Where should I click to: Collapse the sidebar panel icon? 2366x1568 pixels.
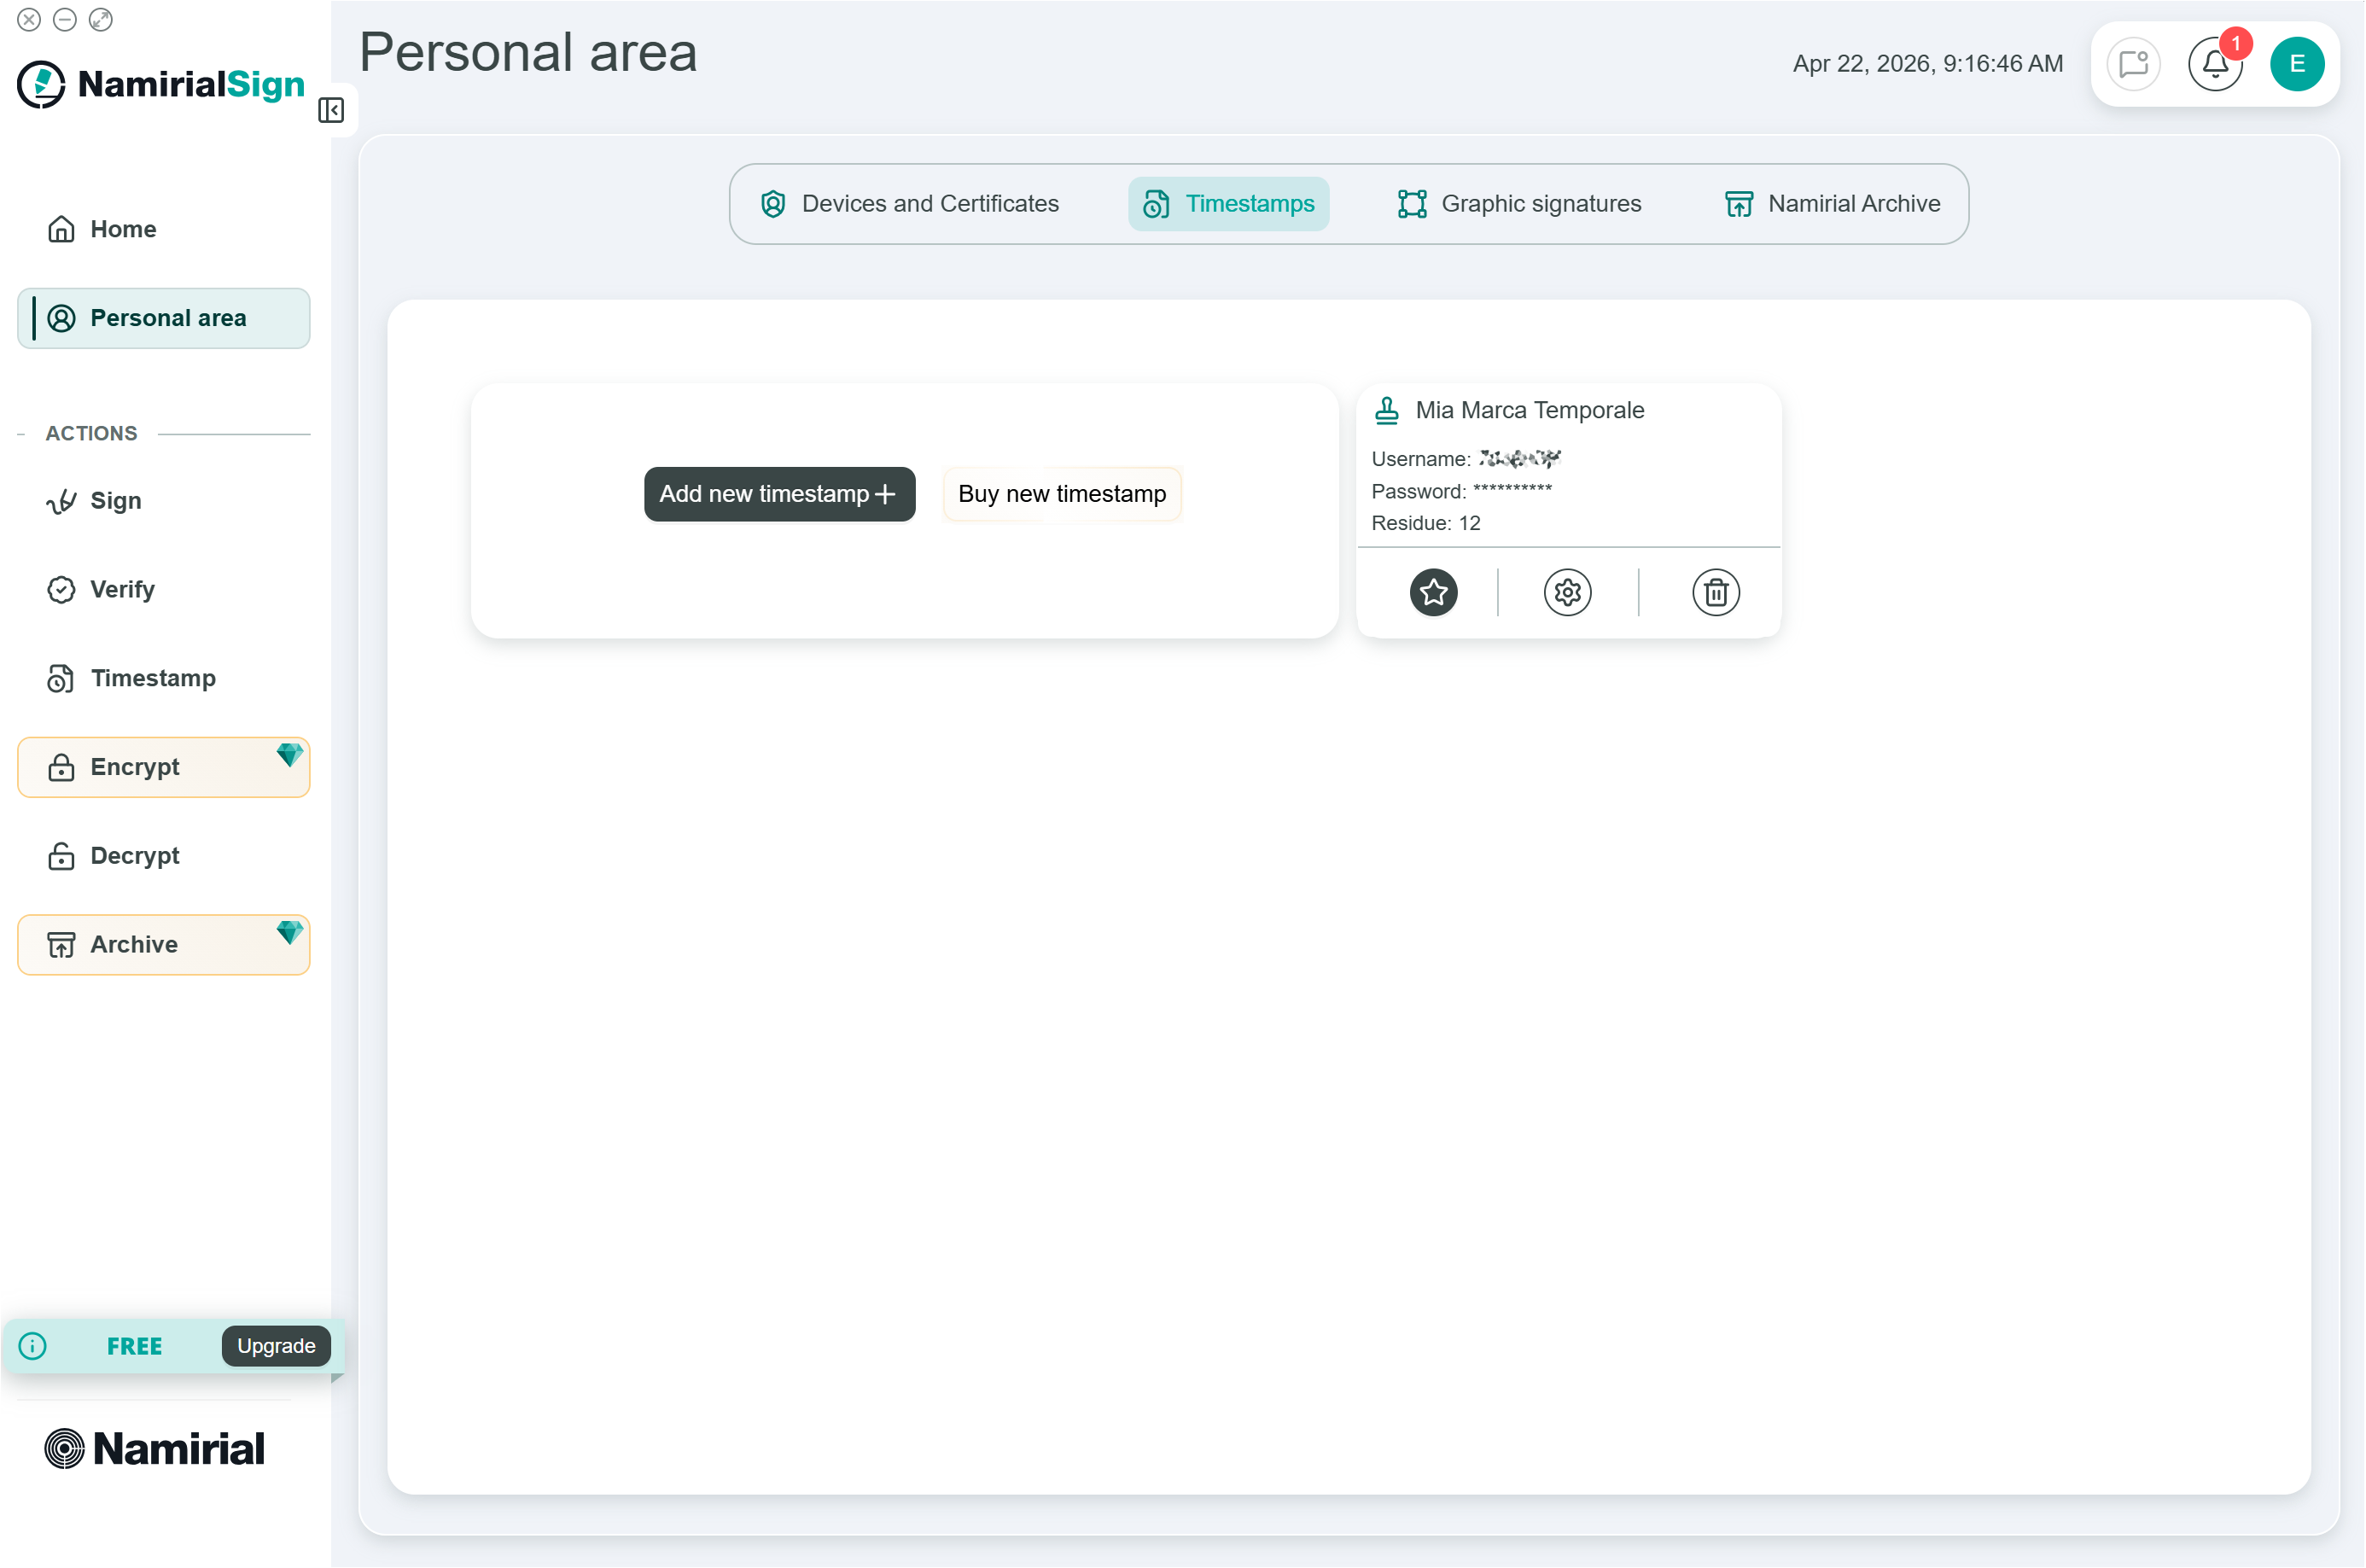tap(331, 110)
